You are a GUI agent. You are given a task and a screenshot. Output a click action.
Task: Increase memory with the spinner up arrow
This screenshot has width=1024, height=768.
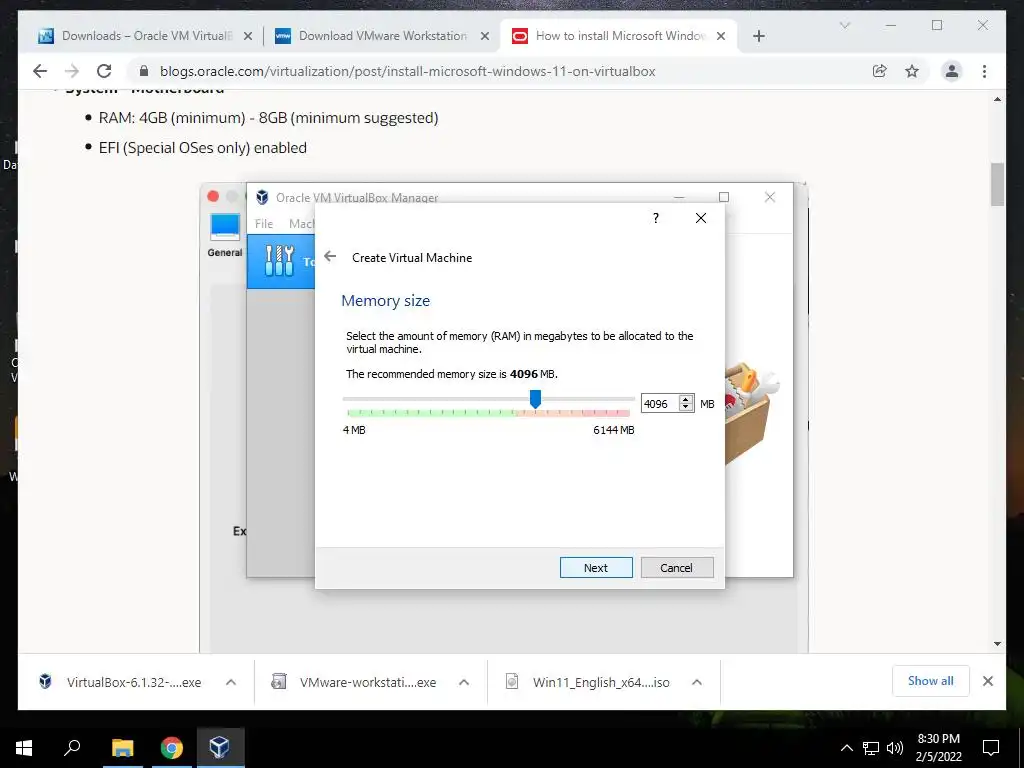click(686, 400)
